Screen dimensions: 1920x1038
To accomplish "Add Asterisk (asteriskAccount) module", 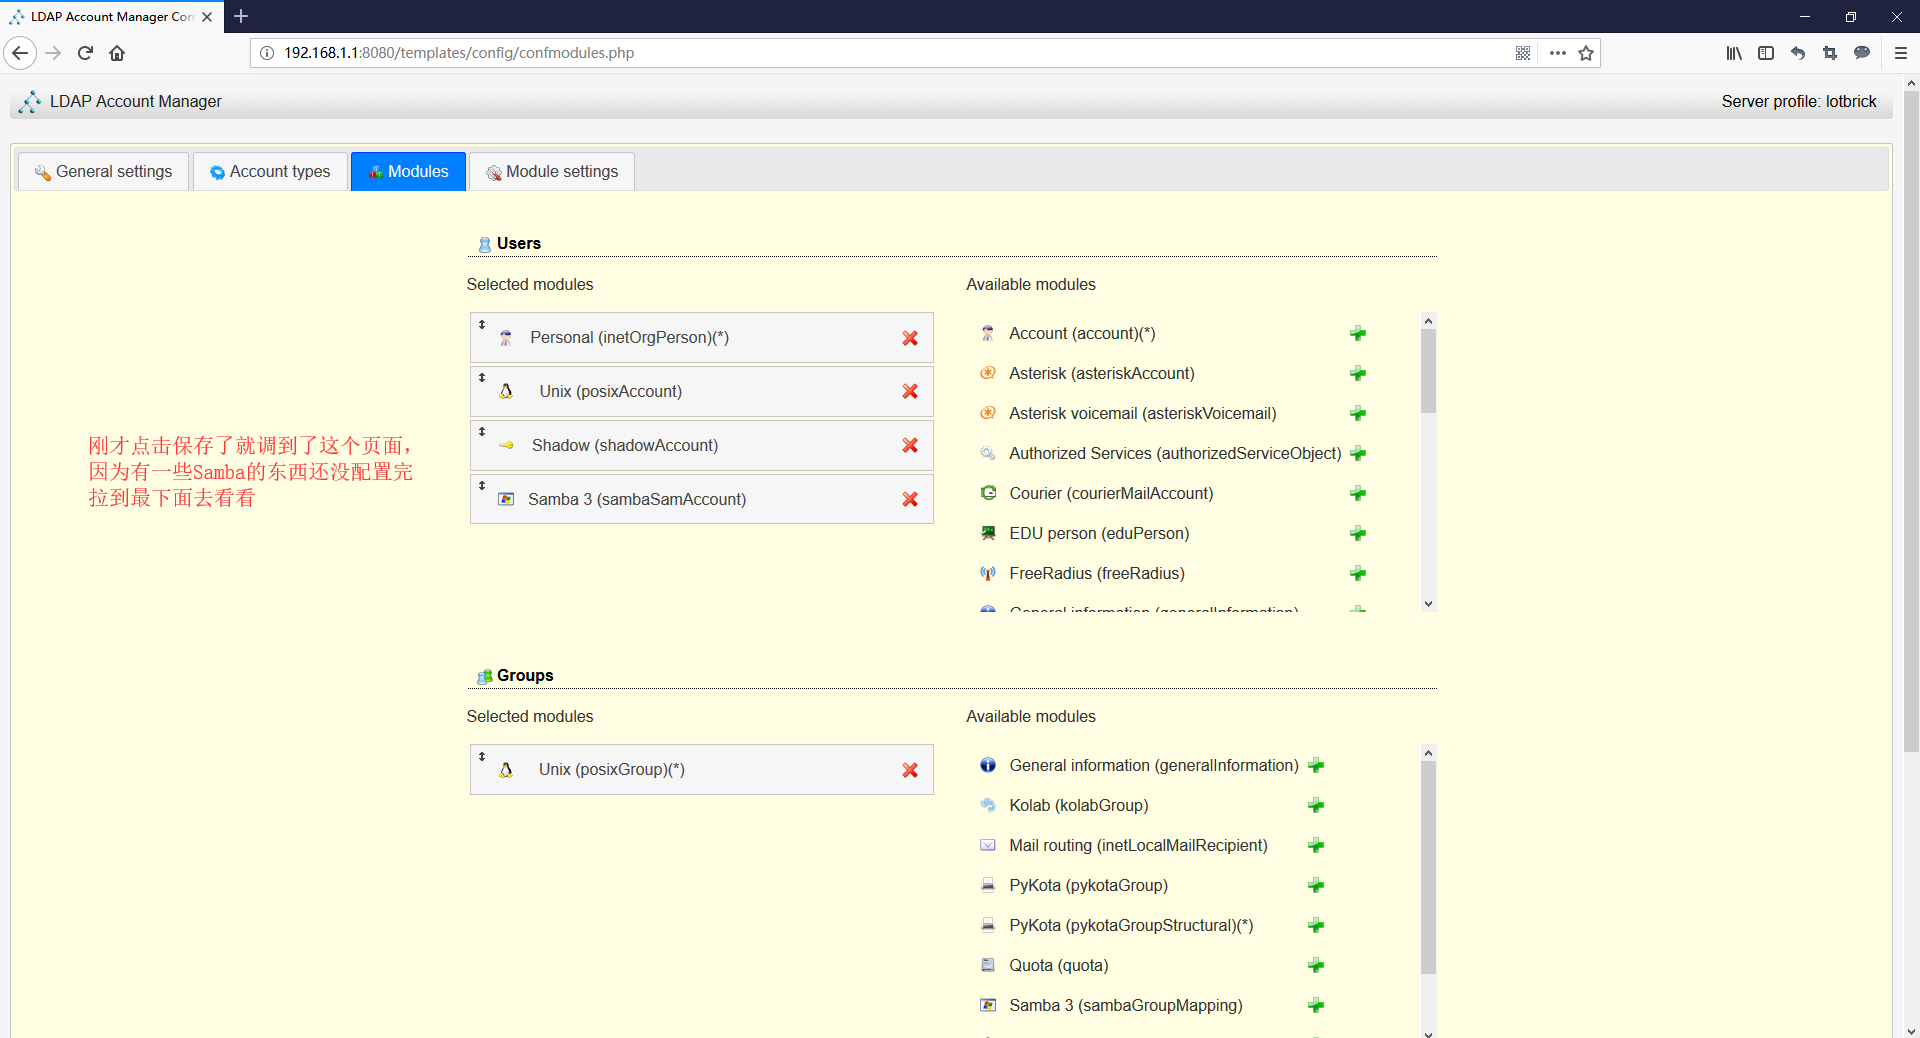I will [1358, 373].
